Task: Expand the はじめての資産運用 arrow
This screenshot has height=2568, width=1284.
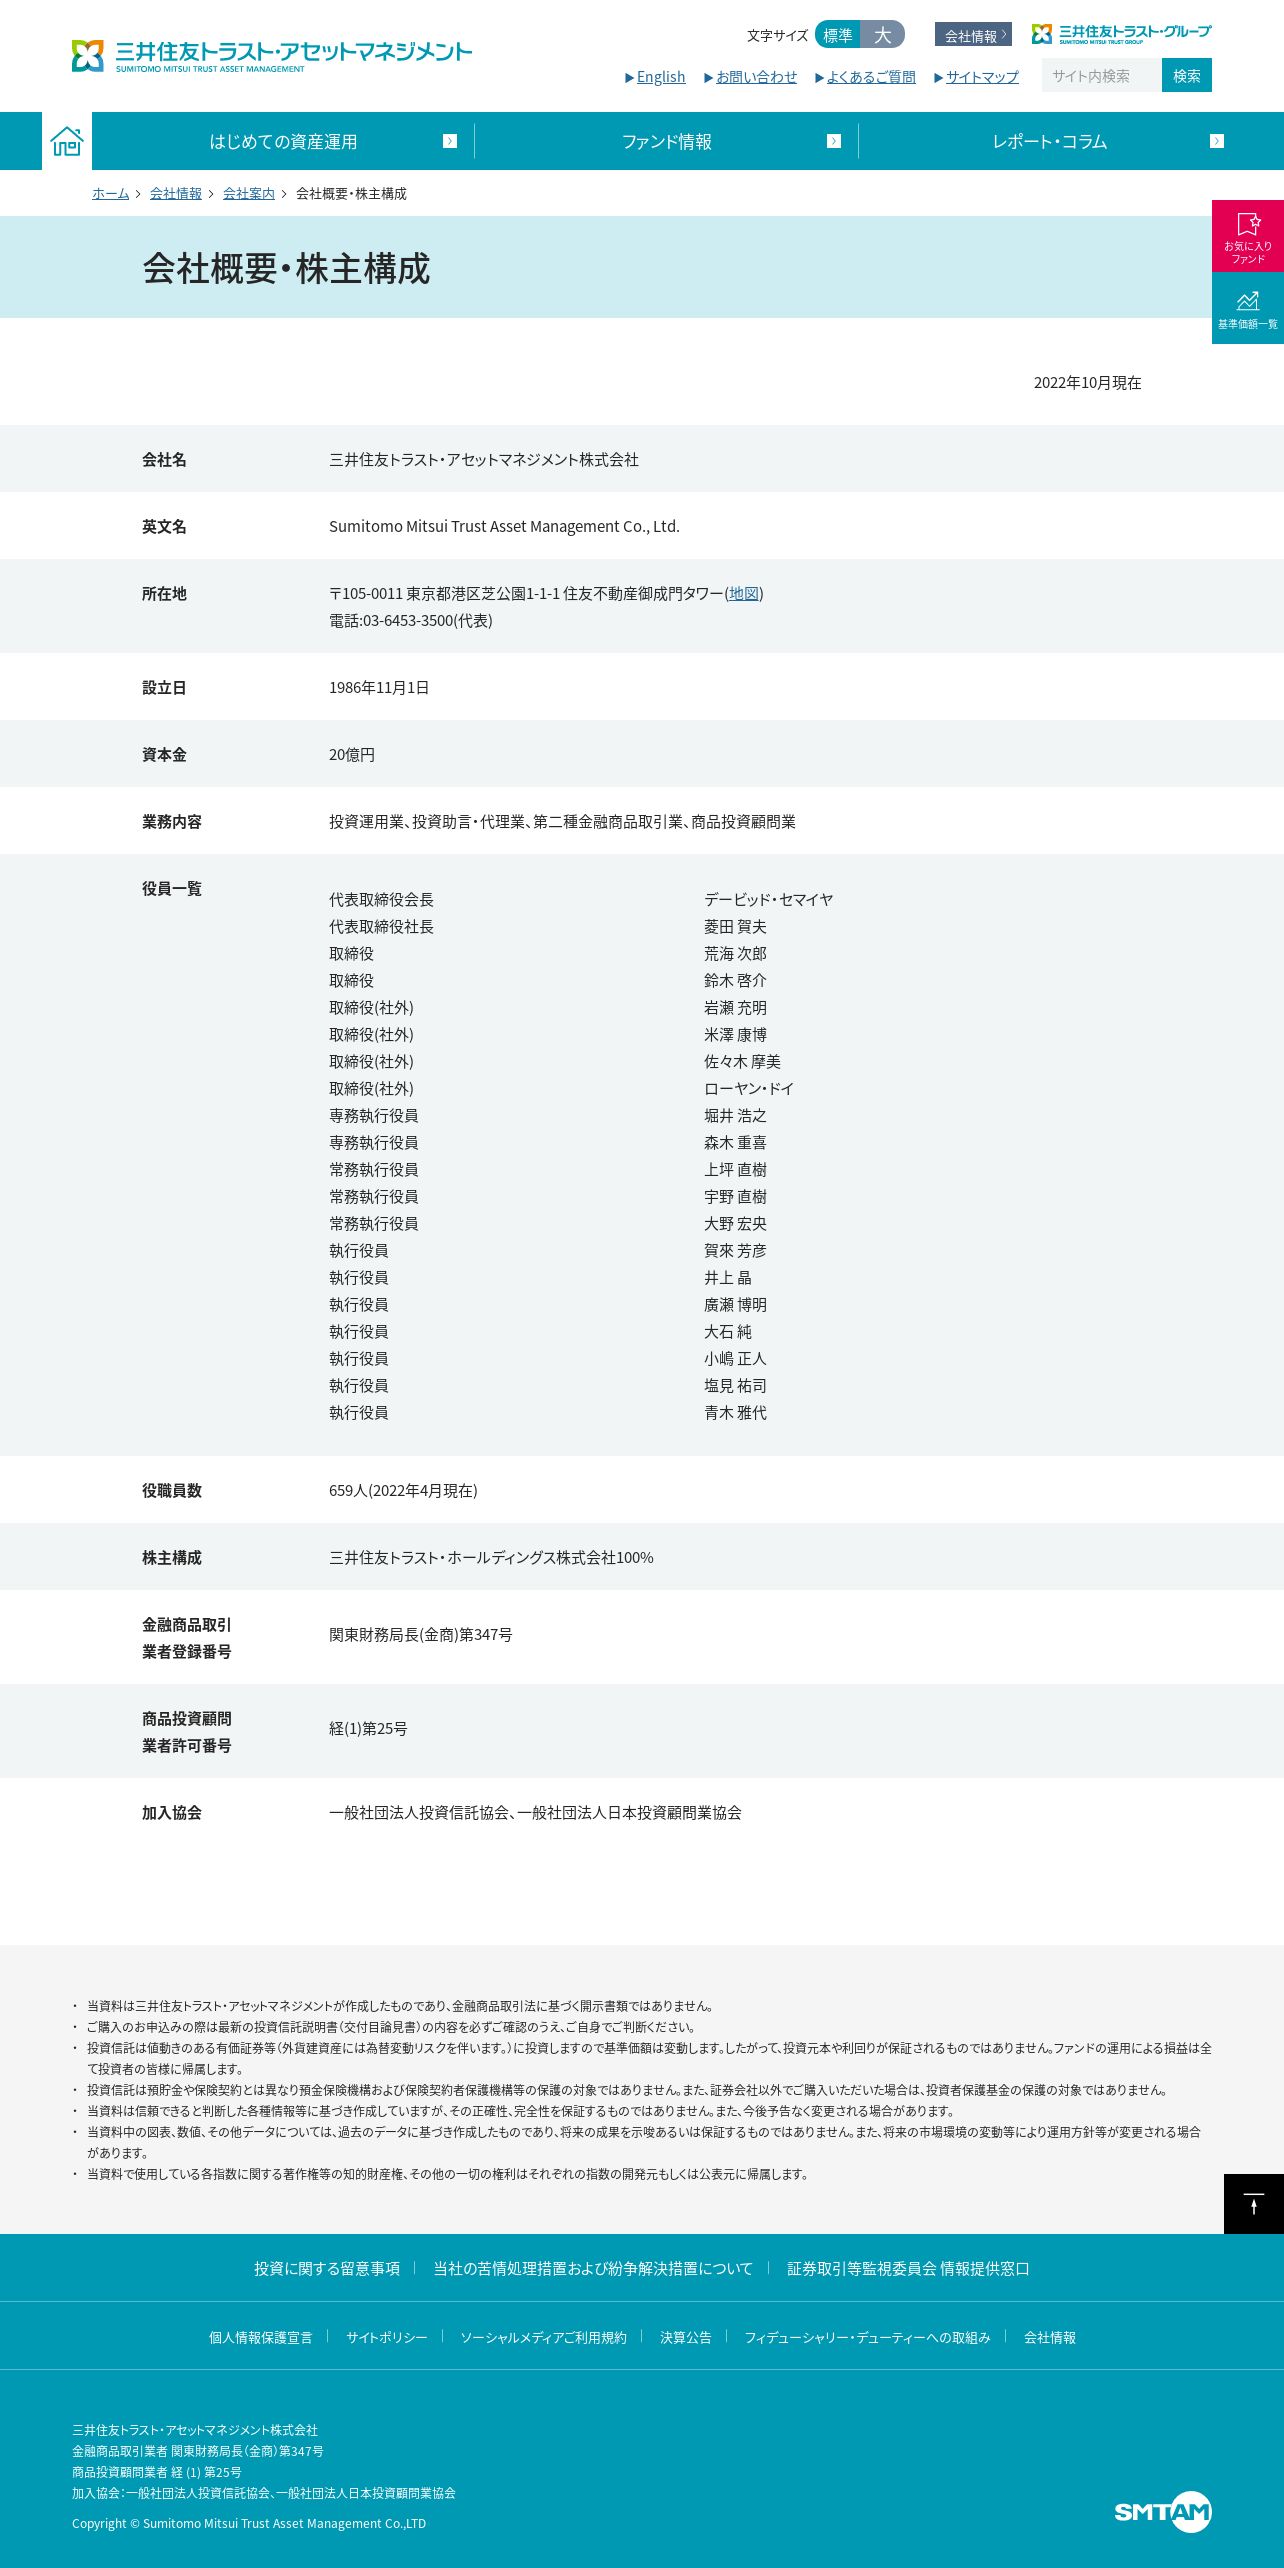Action: 450,141
